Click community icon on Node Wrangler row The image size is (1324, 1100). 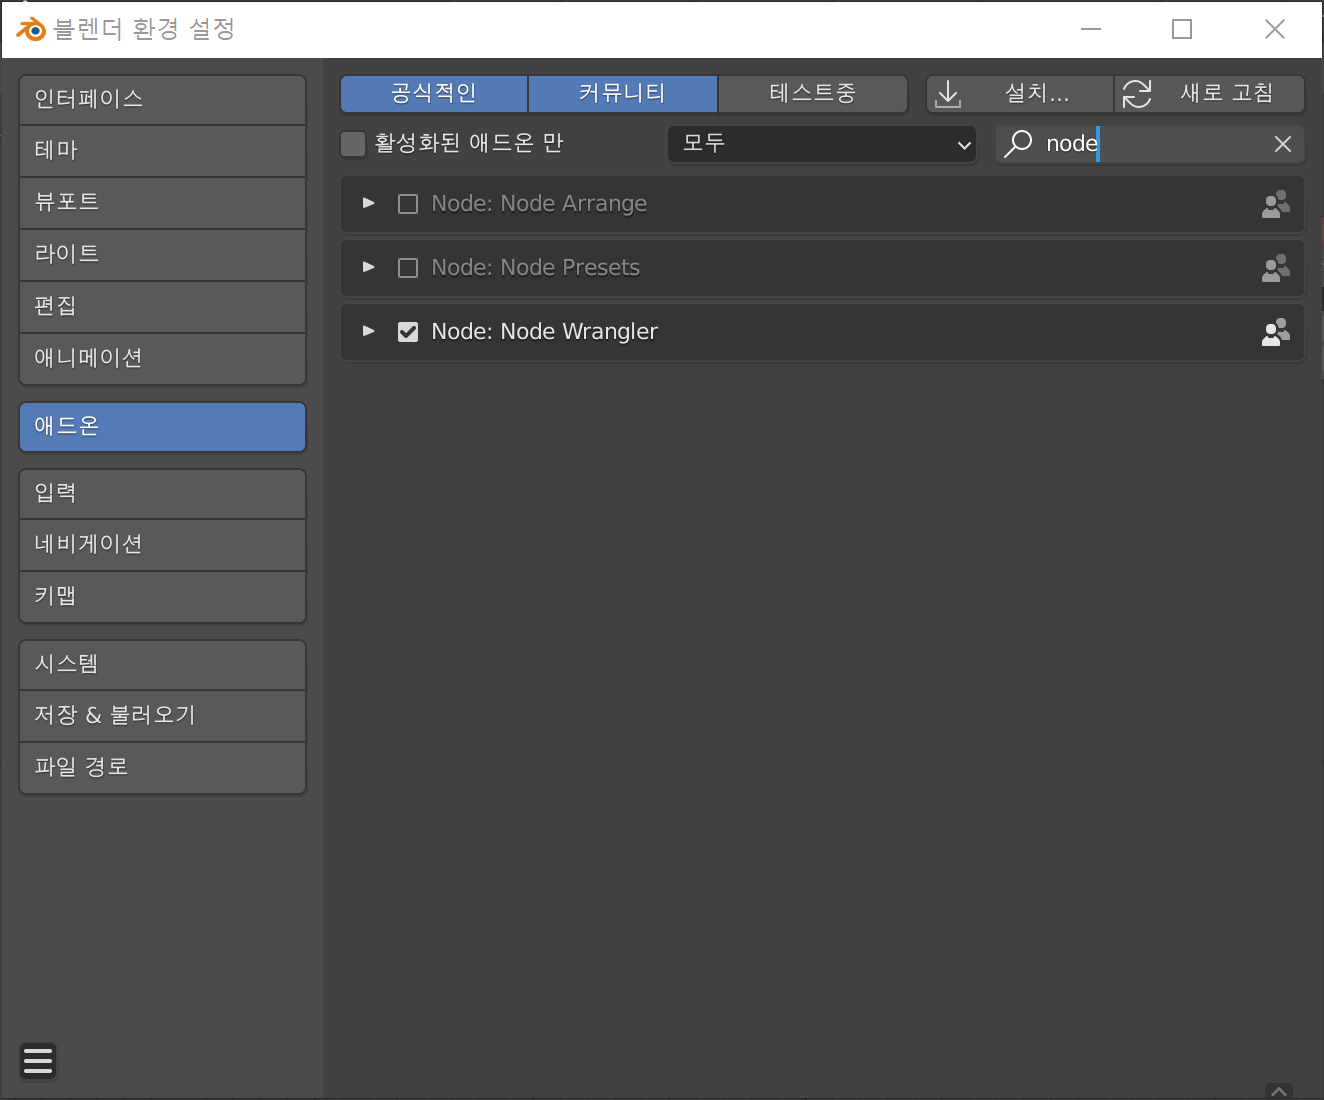coord(1276,332)
